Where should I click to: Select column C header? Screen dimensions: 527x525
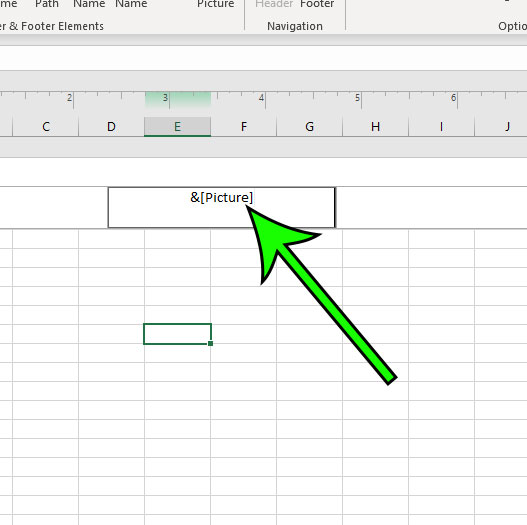point(46,127)
